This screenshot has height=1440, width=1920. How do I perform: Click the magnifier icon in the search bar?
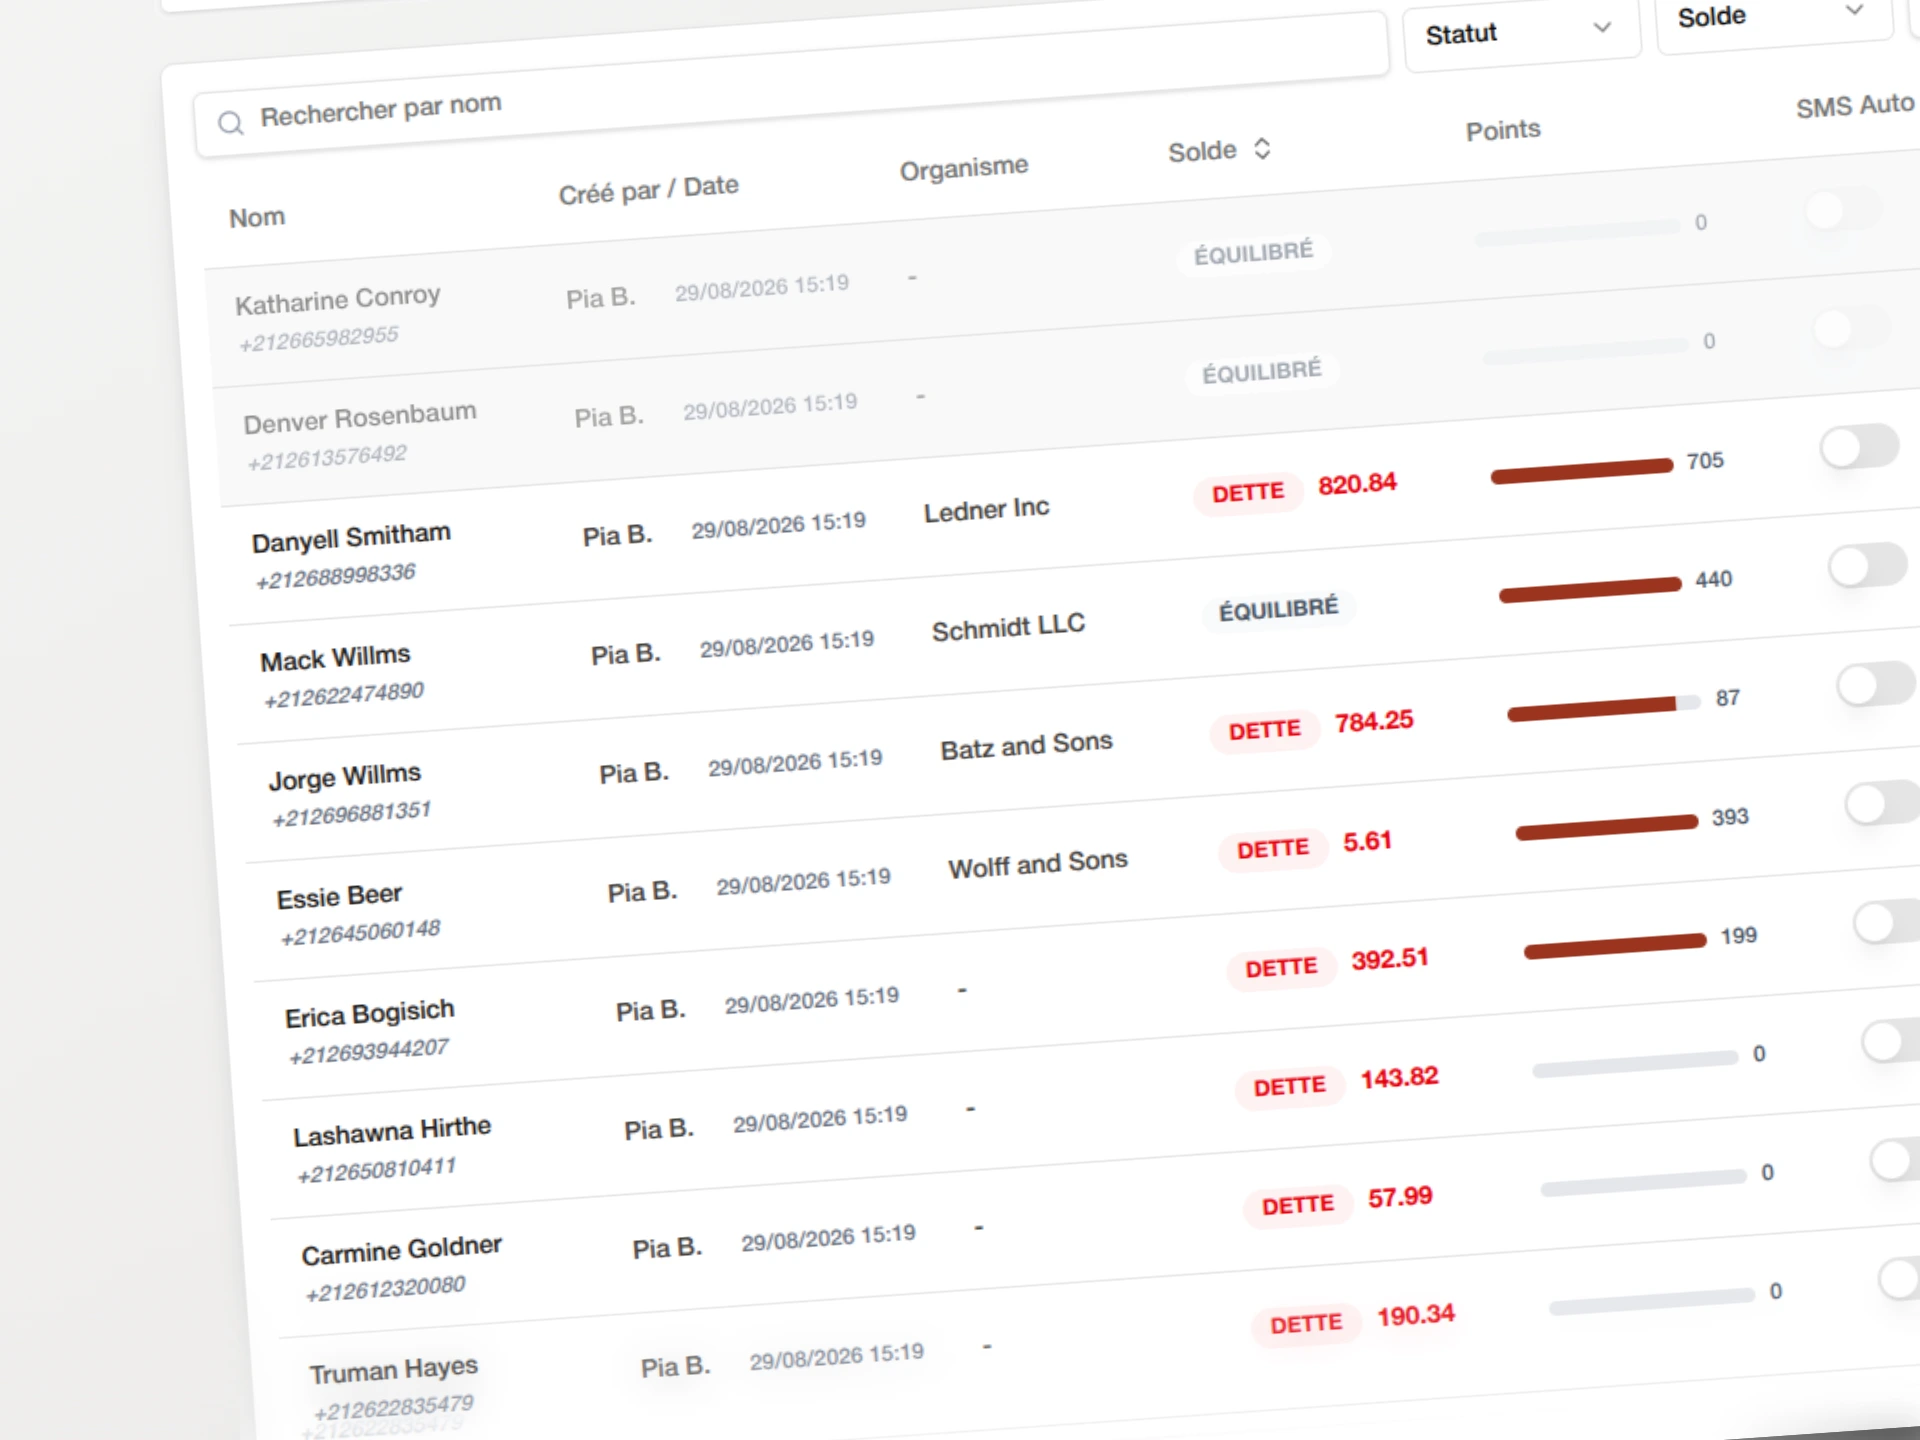pos(231,123)
